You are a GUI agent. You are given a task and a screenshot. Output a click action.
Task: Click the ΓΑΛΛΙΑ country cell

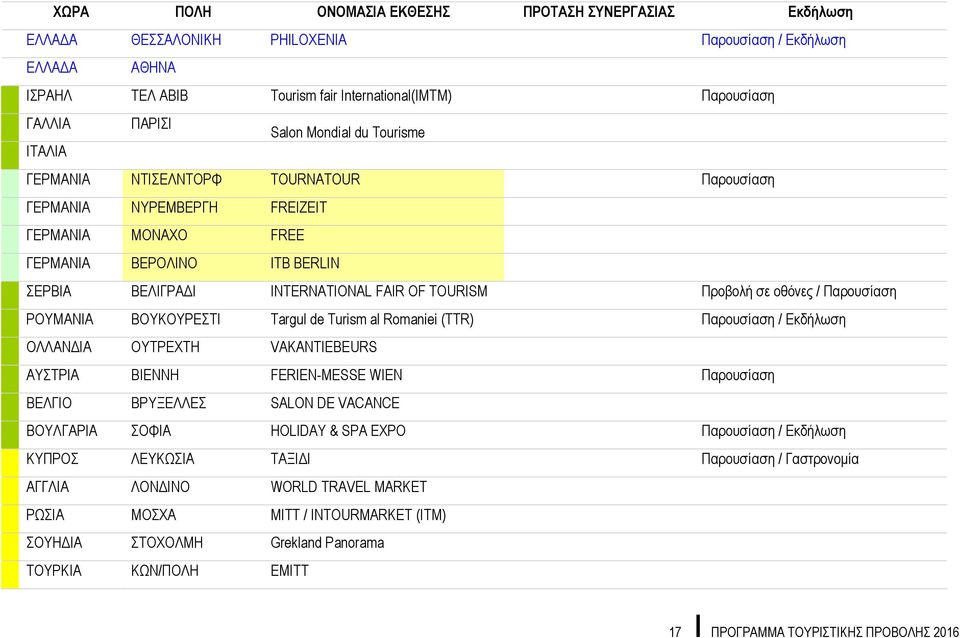[48, 124]
